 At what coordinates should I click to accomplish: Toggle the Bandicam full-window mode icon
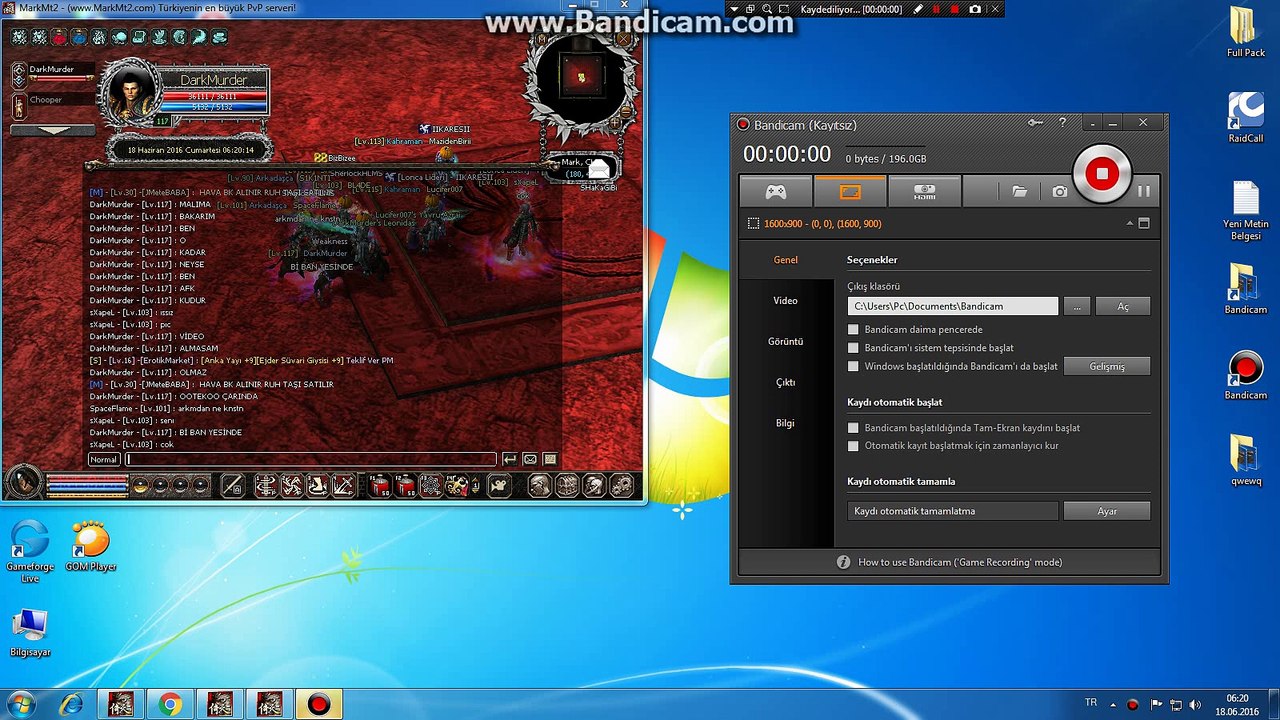pos(1144,224)
